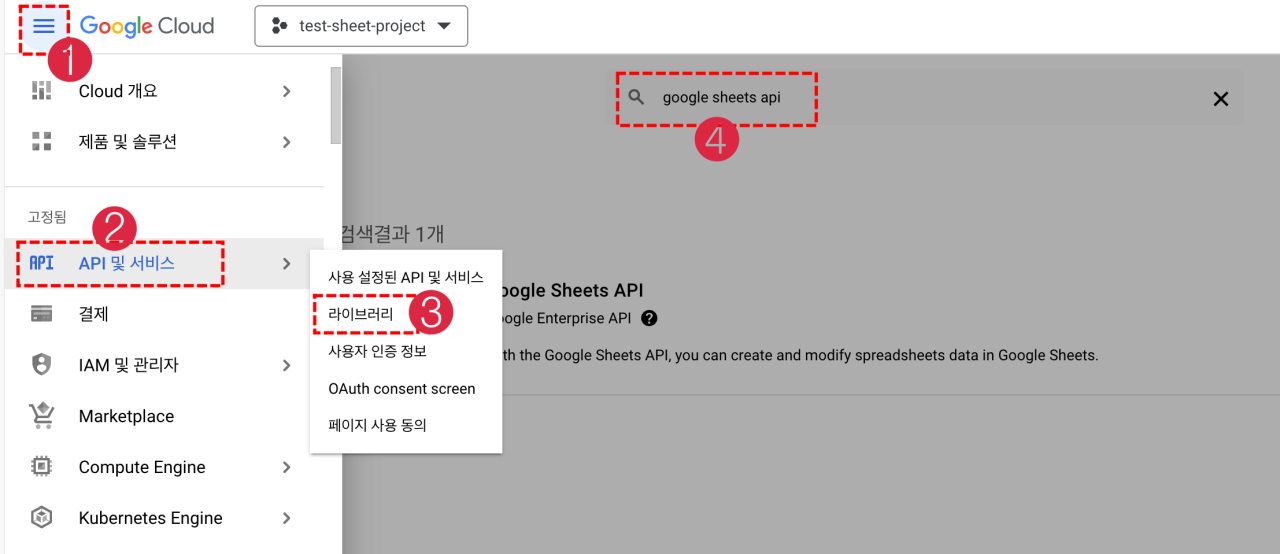1280x554 pixels.
Task: Open the test-sheet-project project selector
Action: [361, 26]
